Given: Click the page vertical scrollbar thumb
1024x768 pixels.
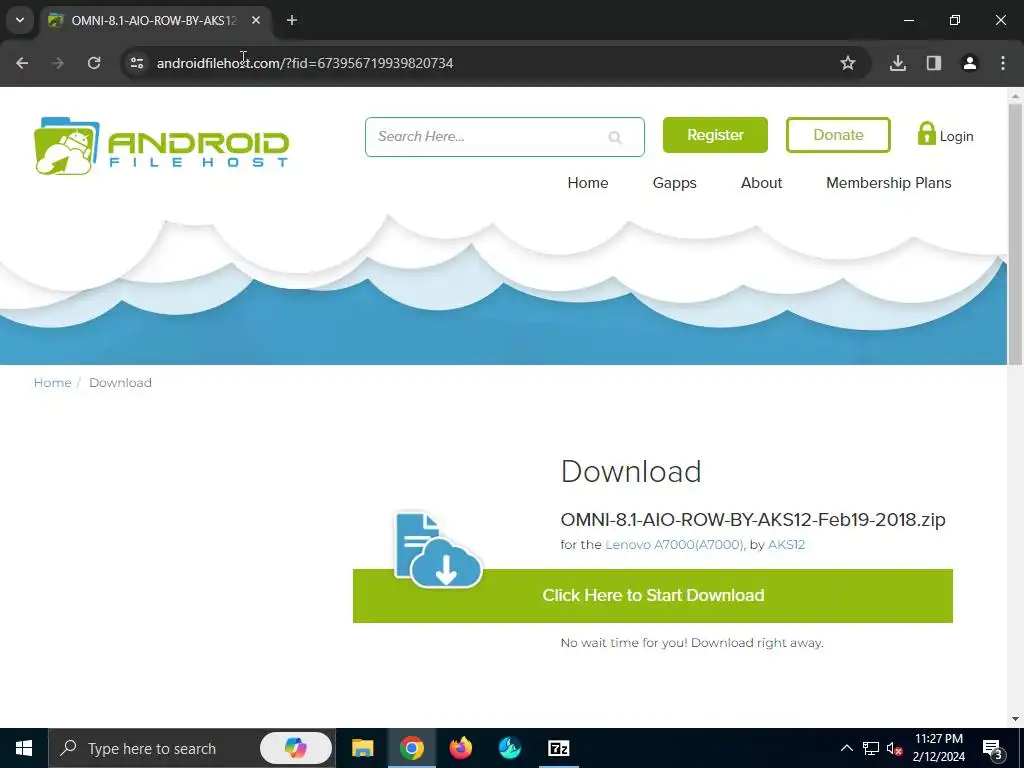Looking at the screenshot, I should point(1015,234).
